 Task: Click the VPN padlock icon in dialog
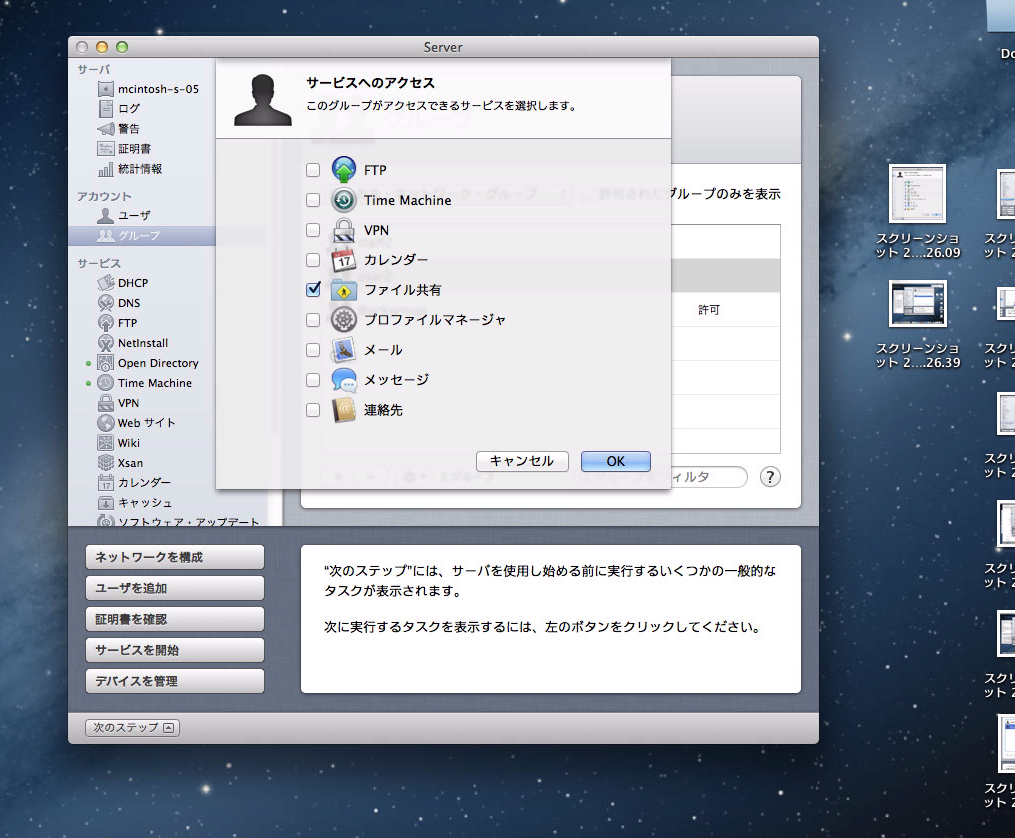tap(344, 230)
